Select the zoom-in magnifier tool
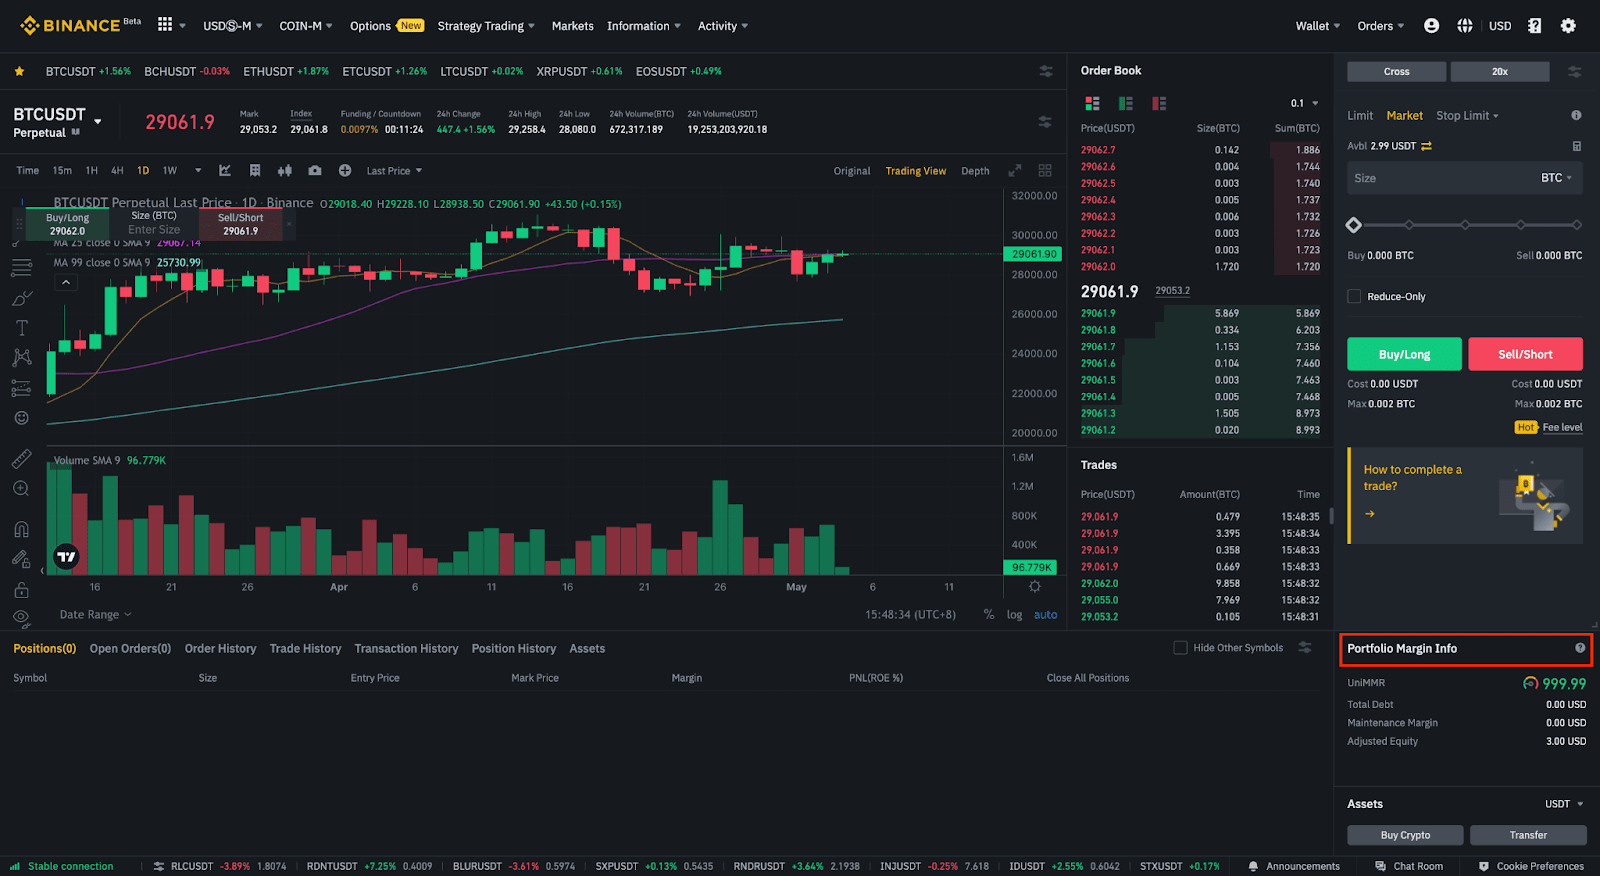 coord(21,489)
